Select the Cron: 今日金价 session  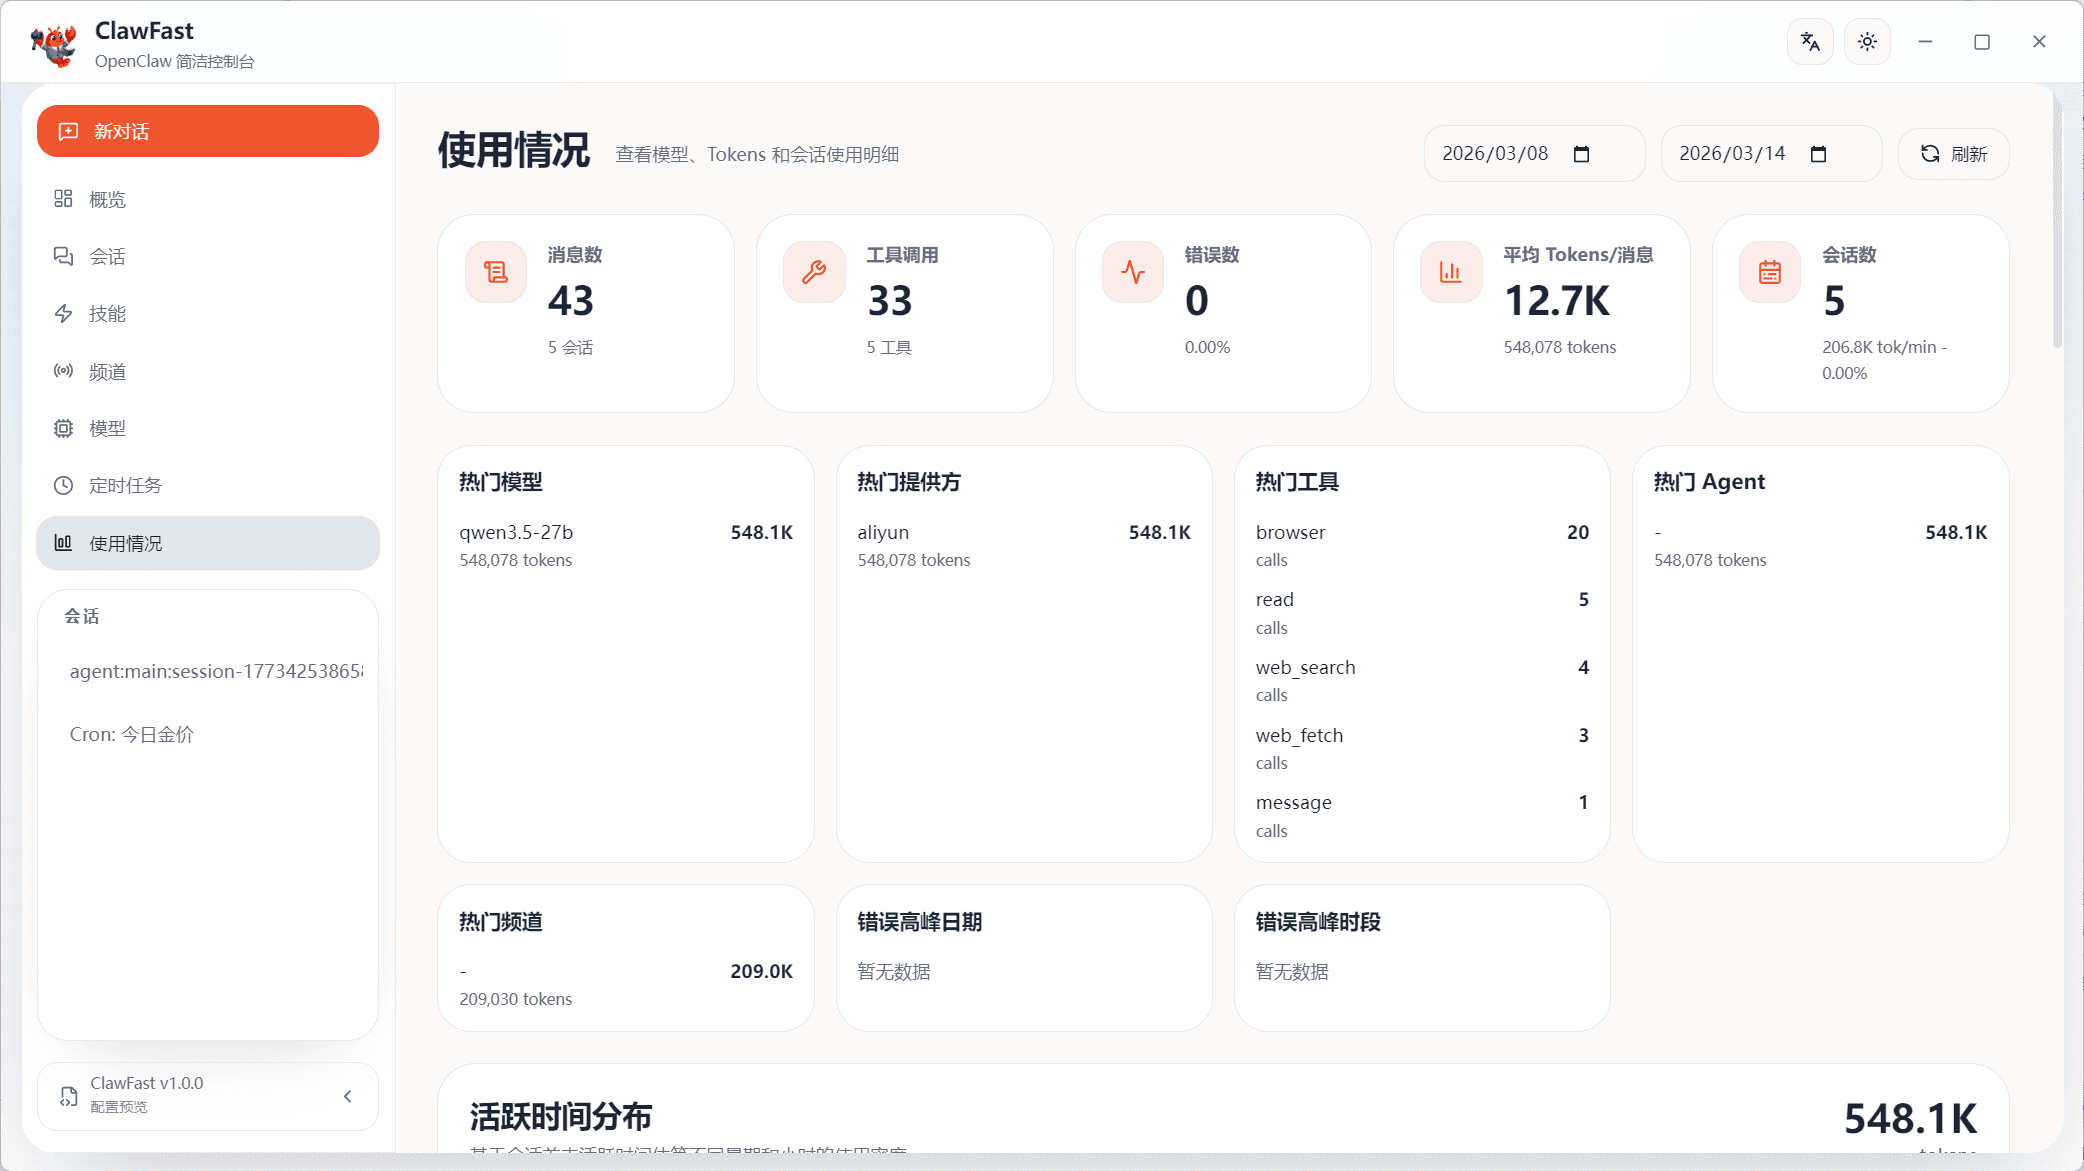(x=131, y=733)
